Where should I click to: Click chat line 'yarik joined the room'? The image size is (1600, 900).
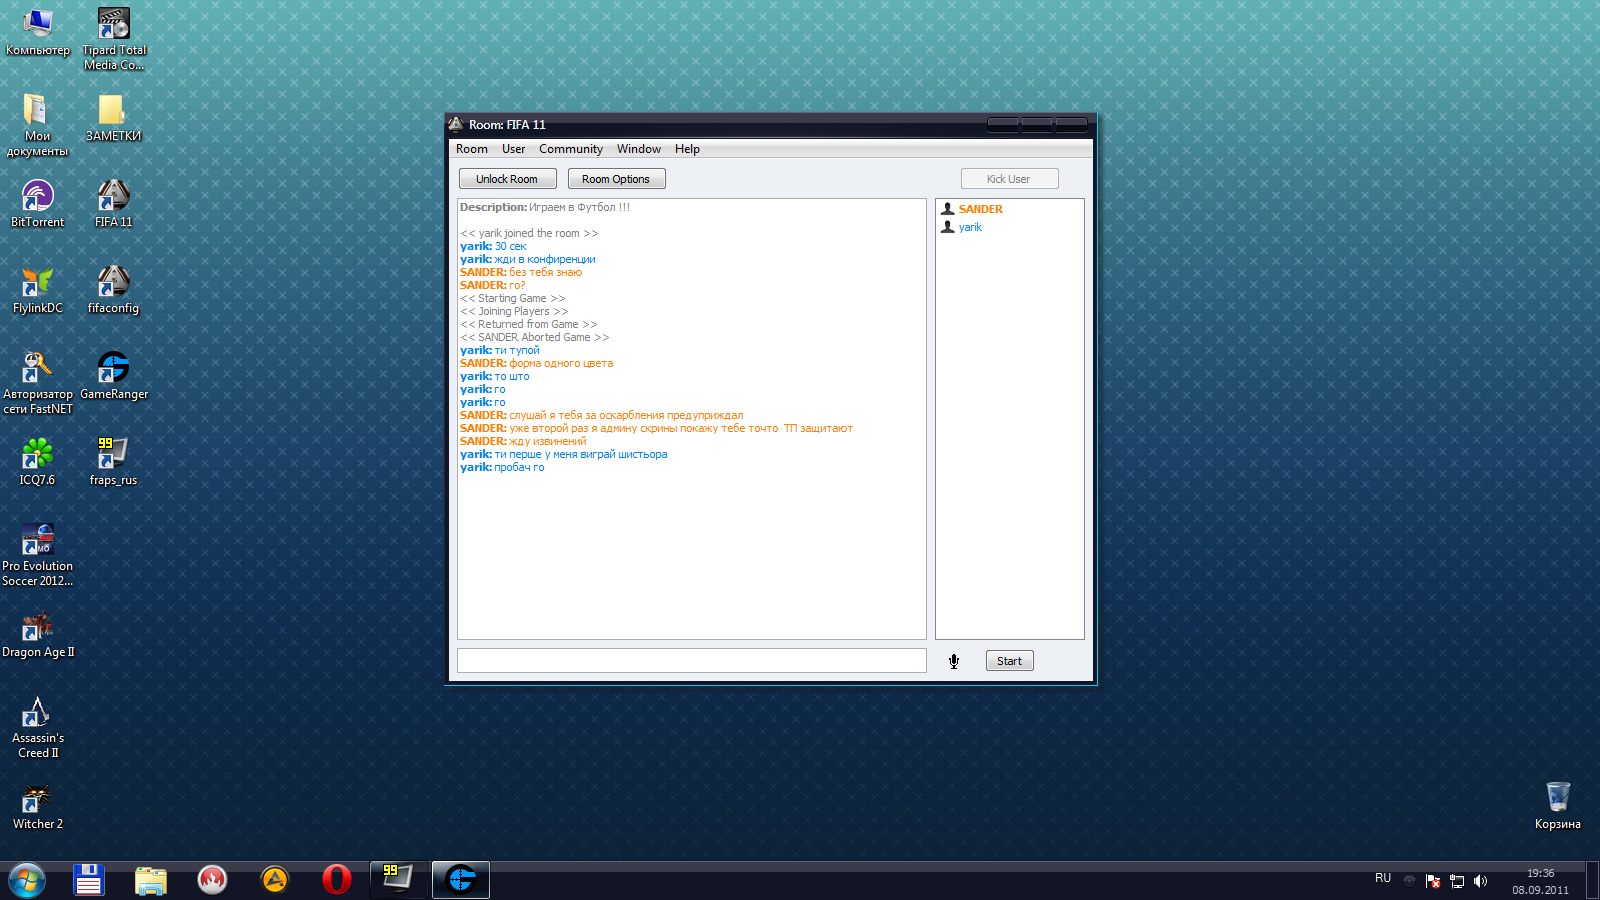[529, 233]
